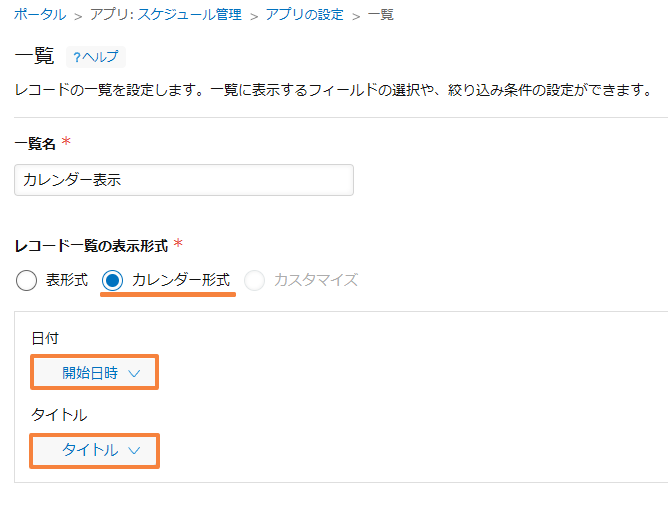Navigate to アプリの設定 breadcrumb
This screenshot has height=509, width=668.
click(x=305, y=15)
